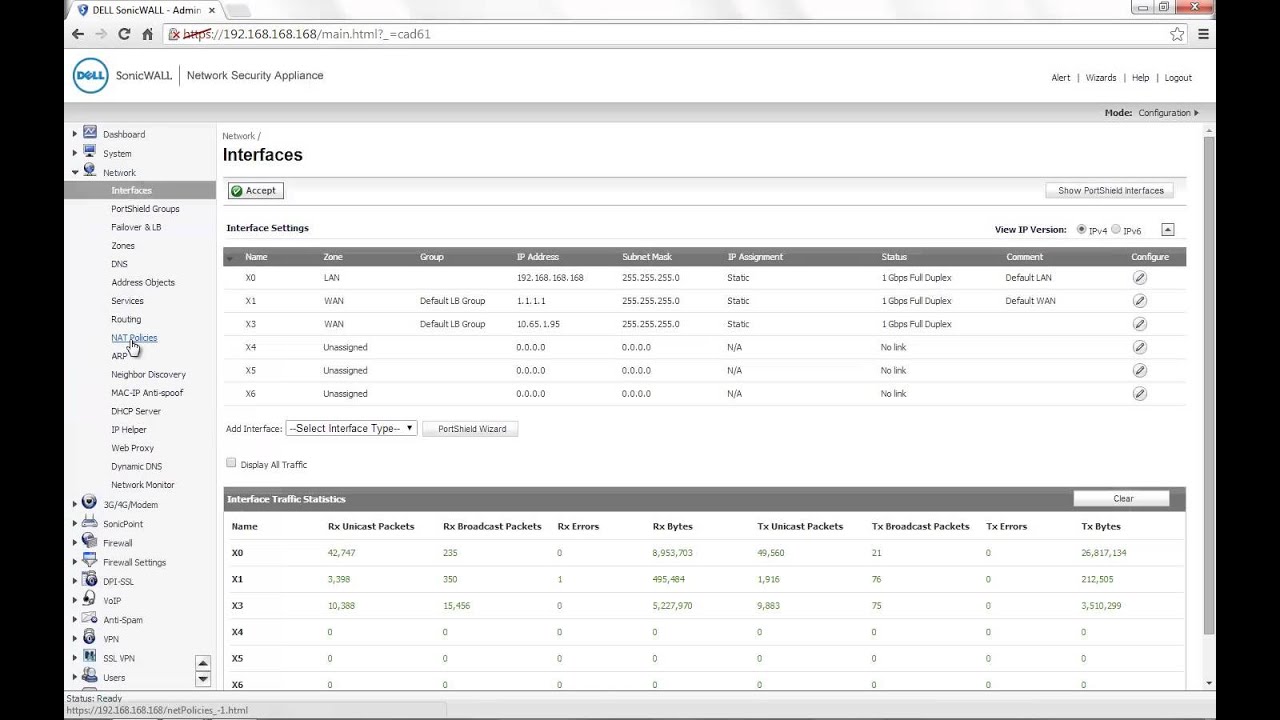Click the Firewall Settings sidebar icon
The image size is (1280, 720).
click(x=90, y=561)
